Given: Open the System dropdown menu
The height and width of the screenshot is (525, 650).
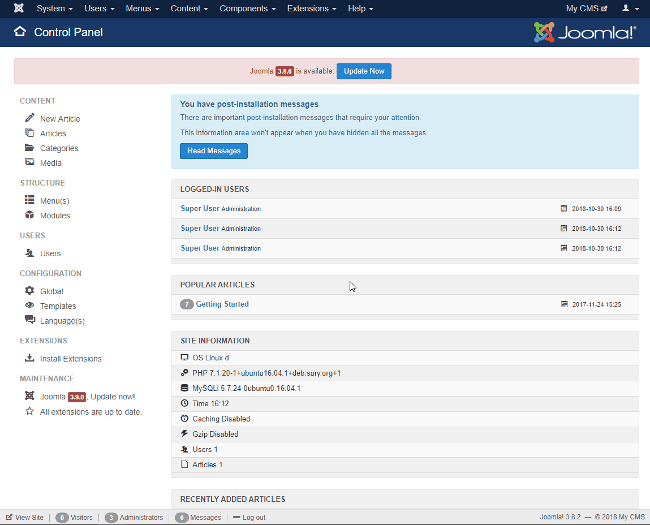Looking at the screenshot, I should [x=54, y=8].
